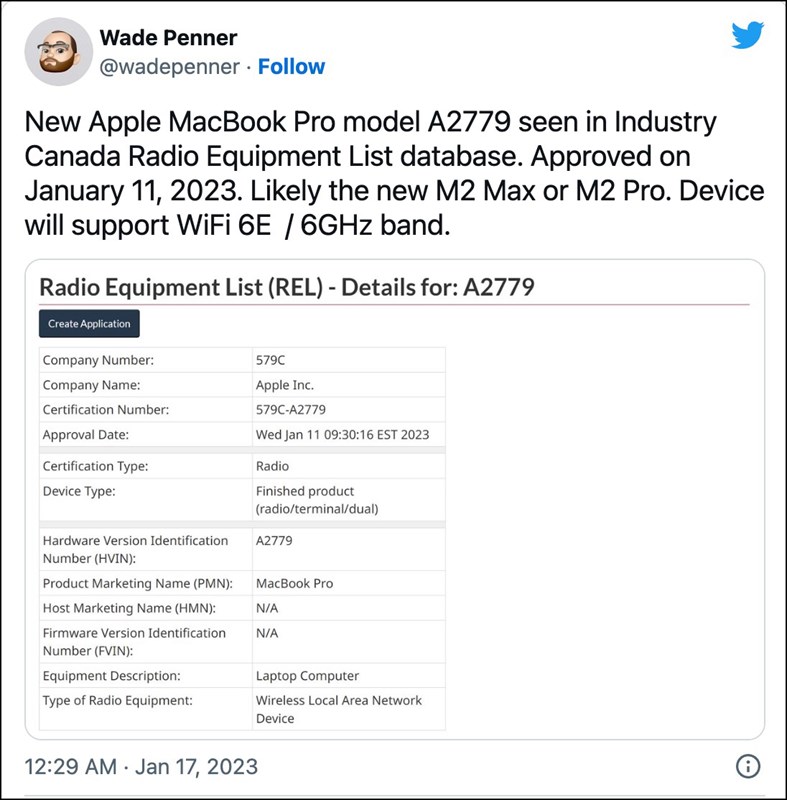787x800 pixels.
Task: Click the Certification Type Radio cell
Action: [x=349, y=466]
